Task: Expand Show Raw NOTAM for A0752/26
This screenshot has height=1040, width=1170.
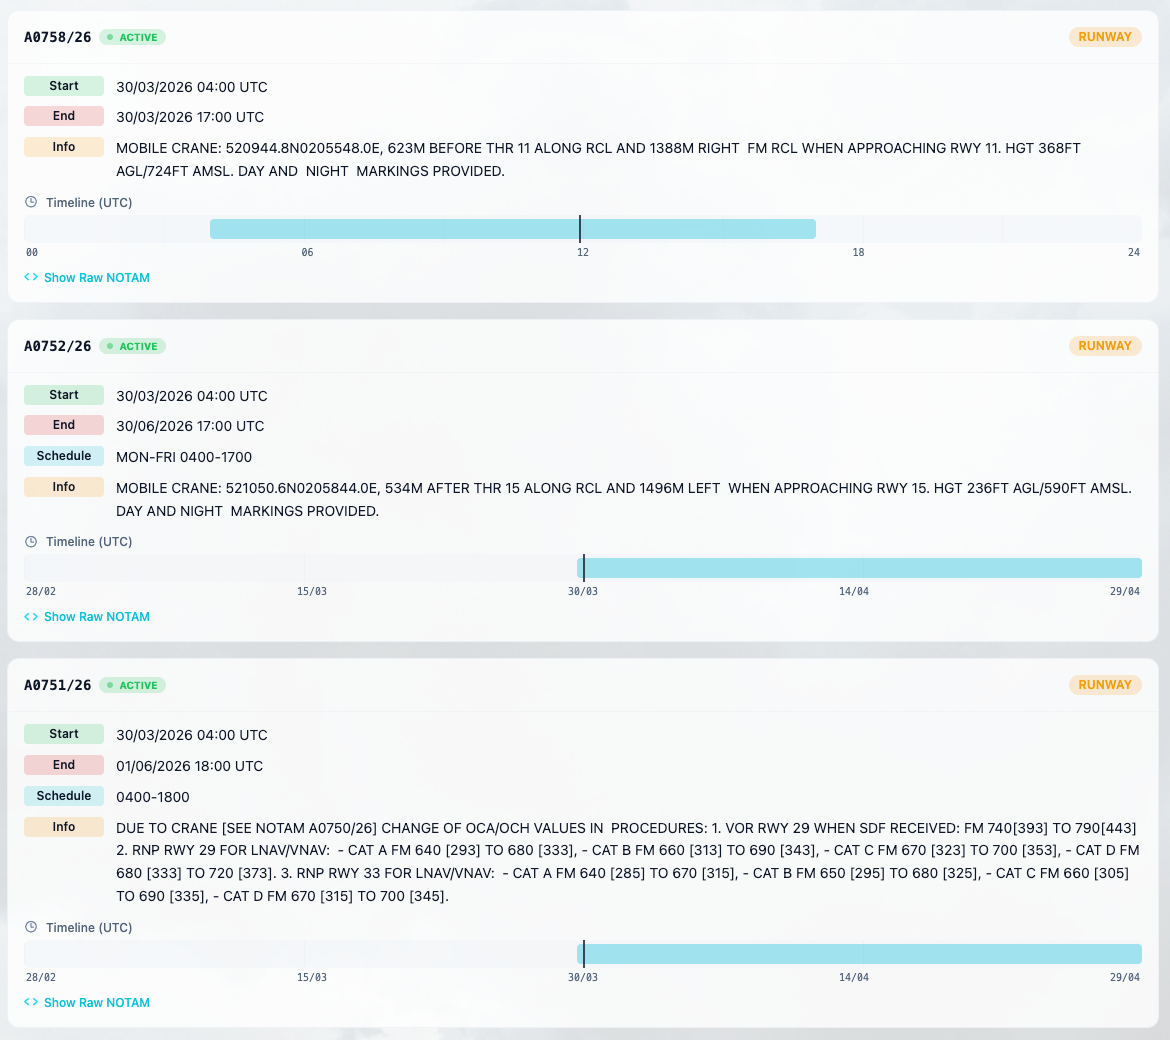Action: [x=96, y=616]
